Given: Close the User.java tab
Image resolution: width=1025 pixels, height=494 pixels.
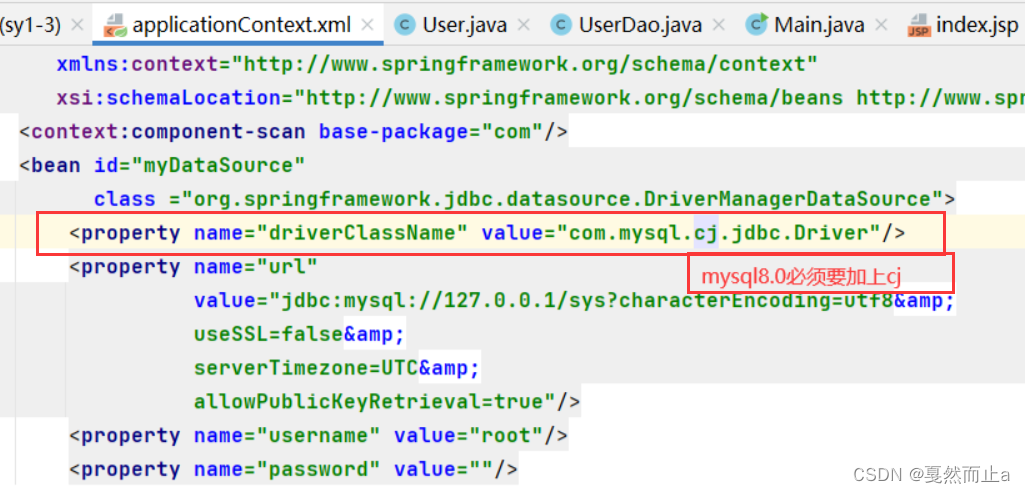Looking at the screenshot, I should click(523, 25).
